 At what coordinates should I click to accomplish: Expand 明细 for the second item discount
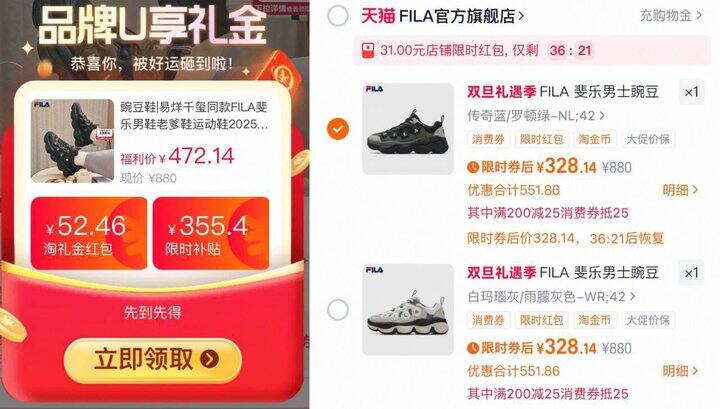coord(680,371)
